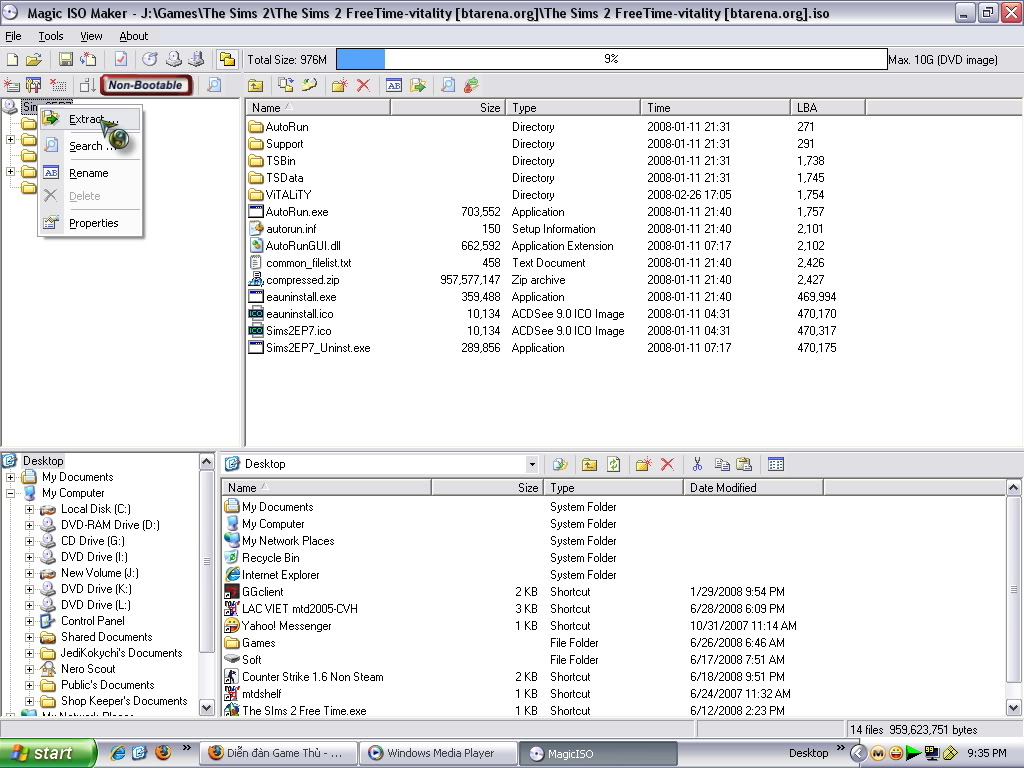This screenshot has width=1024, height=768.
Task: Choose Rename from the context menu
Action: tap(90, 173)
